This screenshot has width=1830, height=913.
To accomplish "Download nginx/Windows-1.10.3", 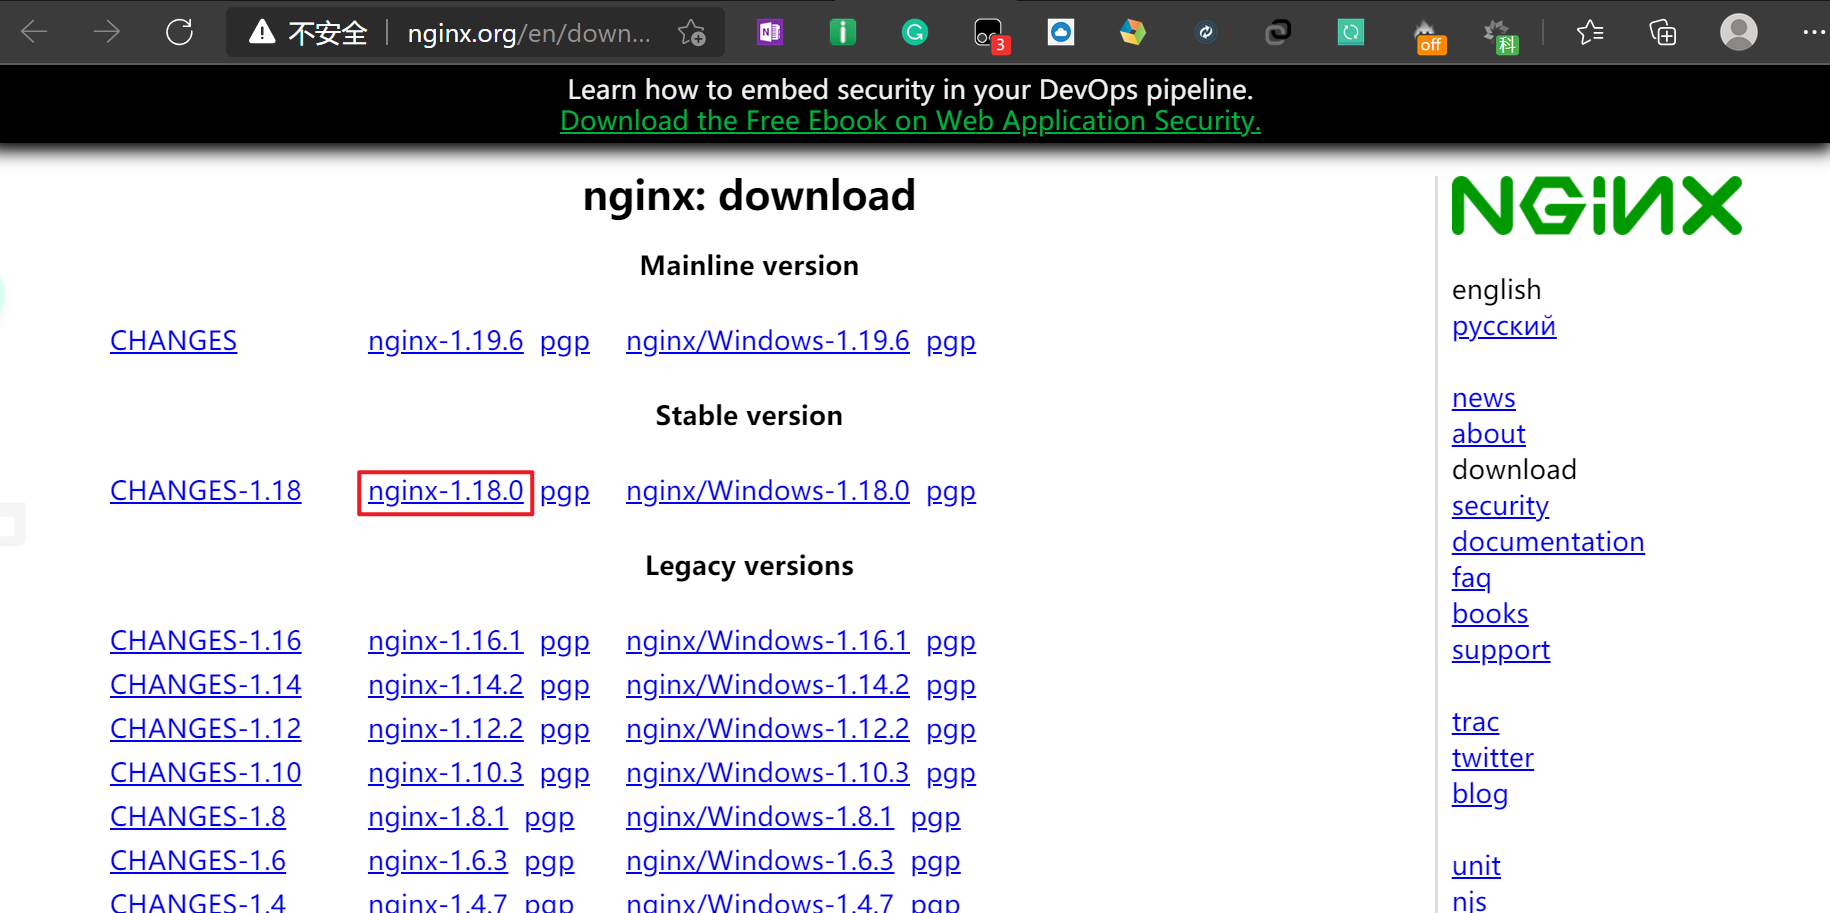I will pos(768,773).
